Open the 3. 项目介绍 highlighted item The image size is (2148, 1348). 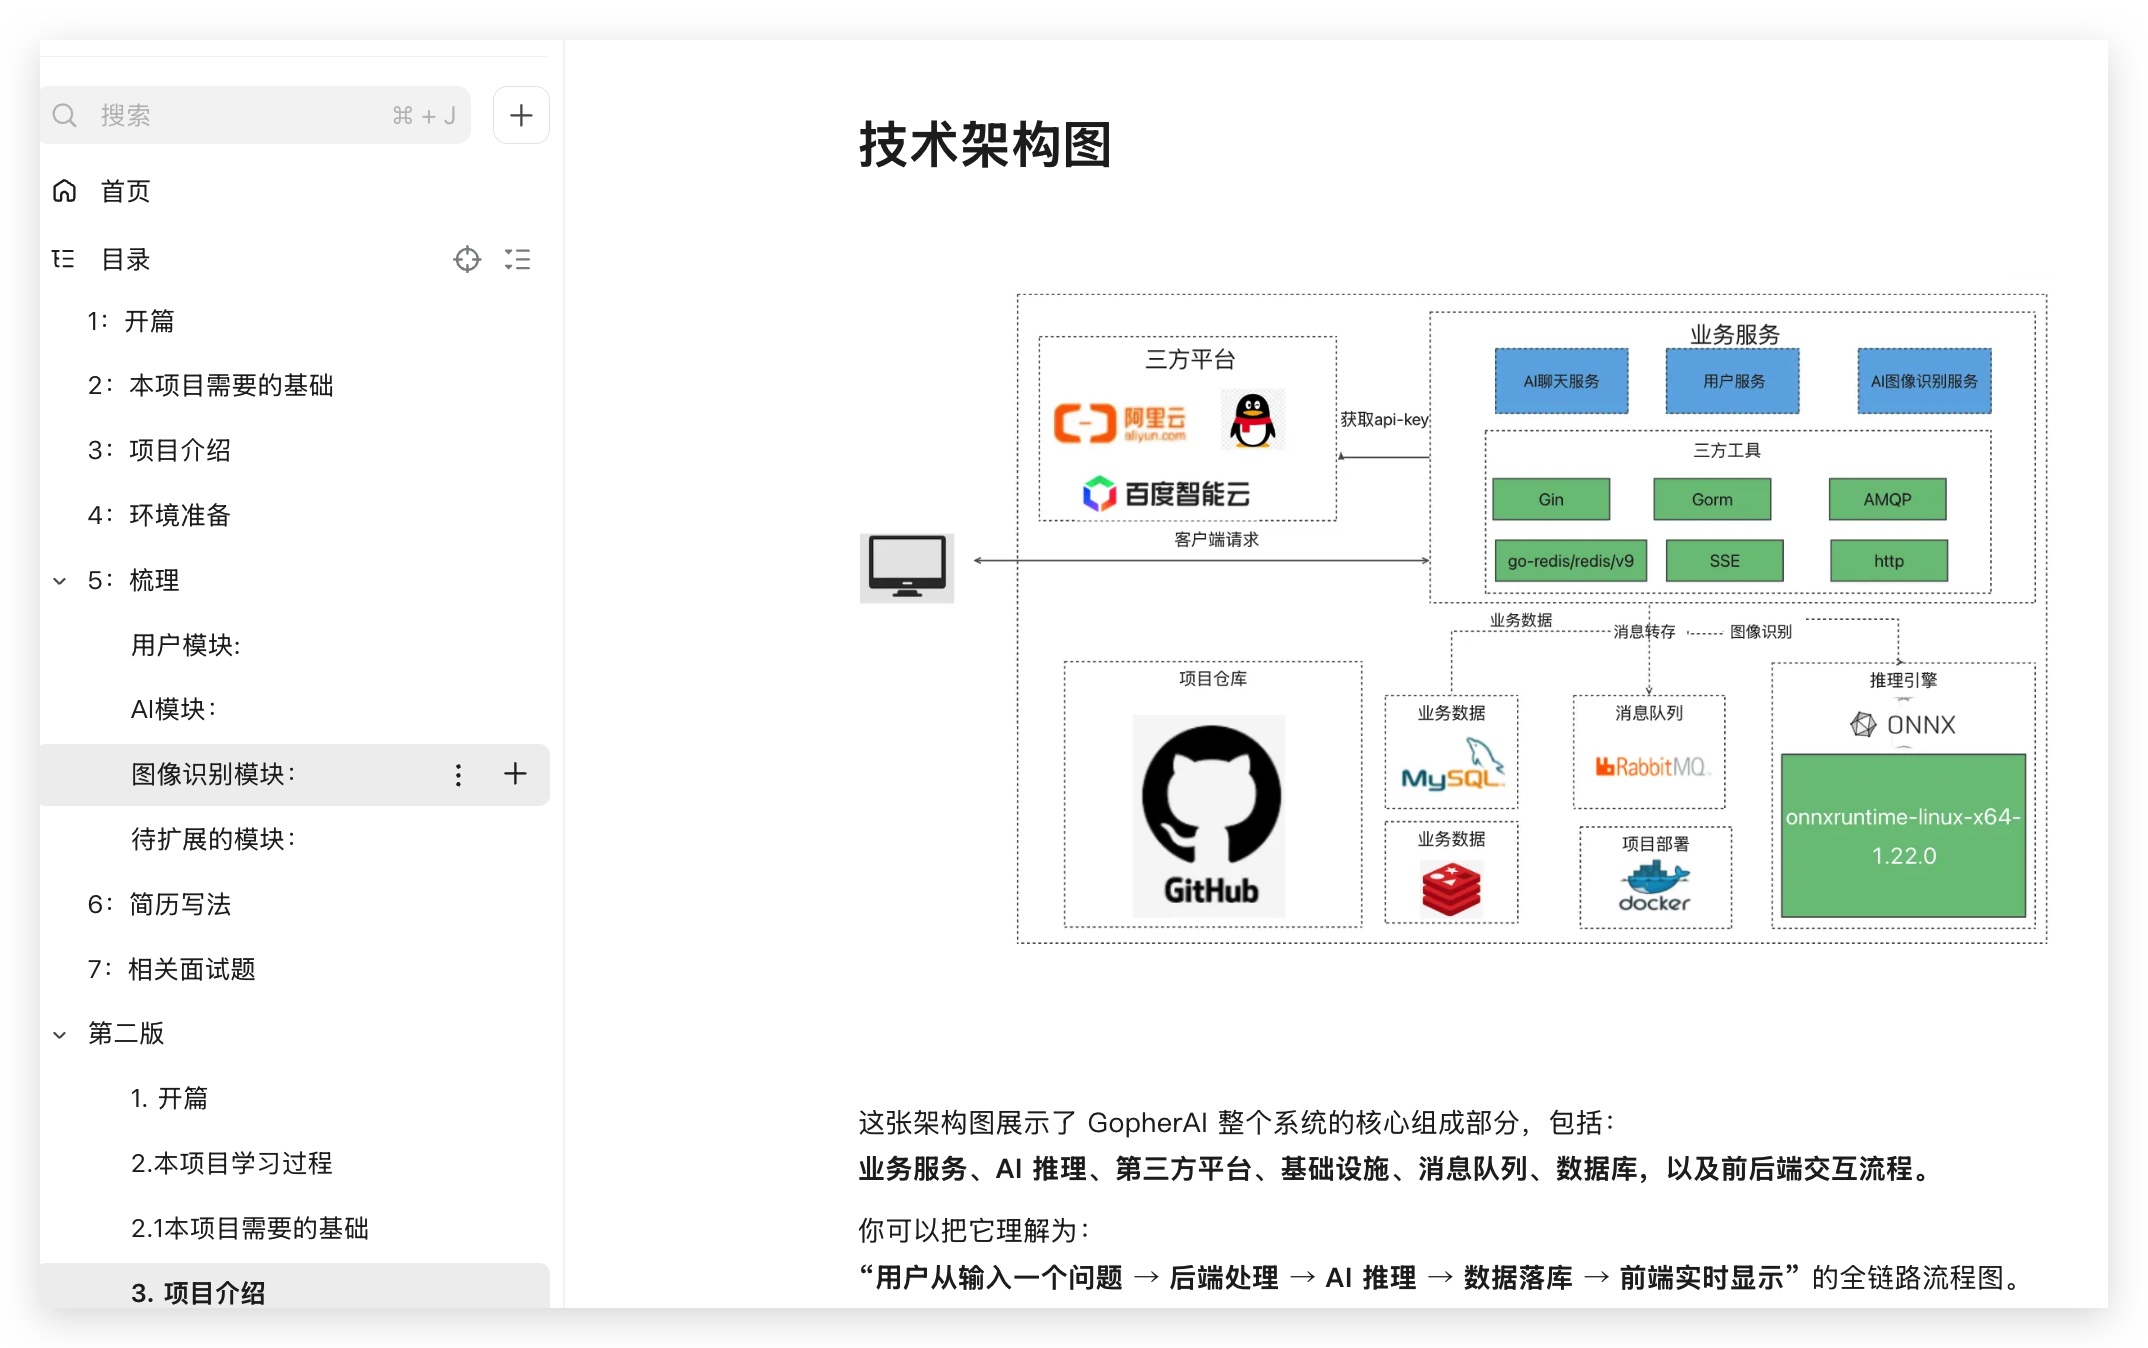click(198, 1292)
